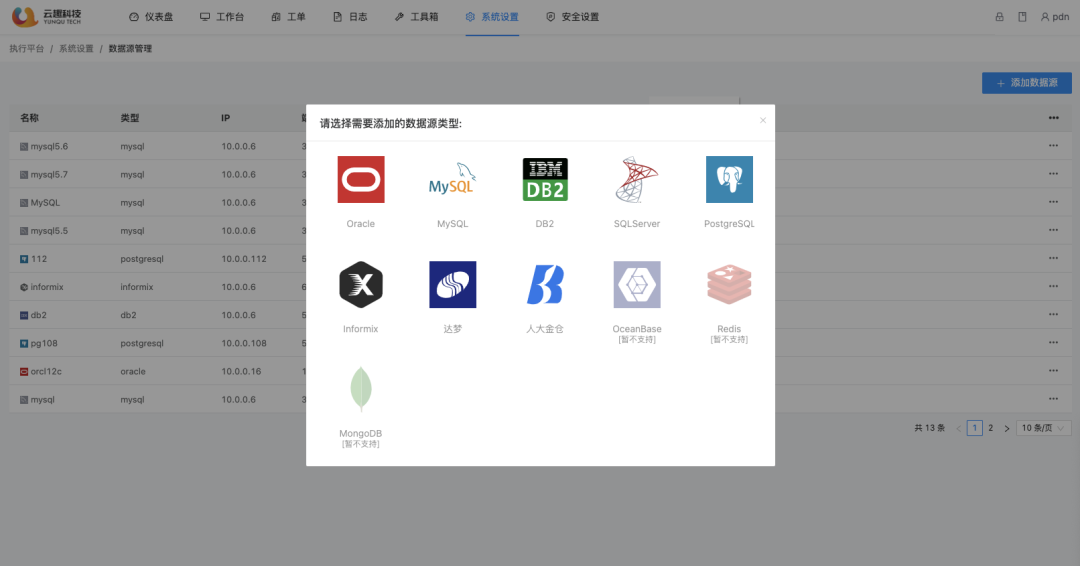The image size is (1080, 566).
Task: Open actions menu for last mysql row
Action: tap(1053, 399)
